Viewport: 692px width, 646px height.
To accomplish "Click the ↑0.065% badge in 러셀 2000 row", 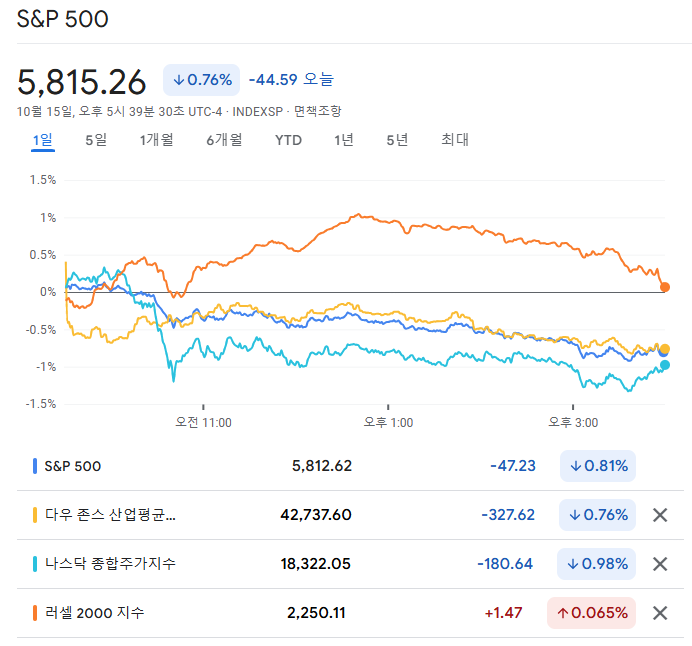I will click(591, 613).
